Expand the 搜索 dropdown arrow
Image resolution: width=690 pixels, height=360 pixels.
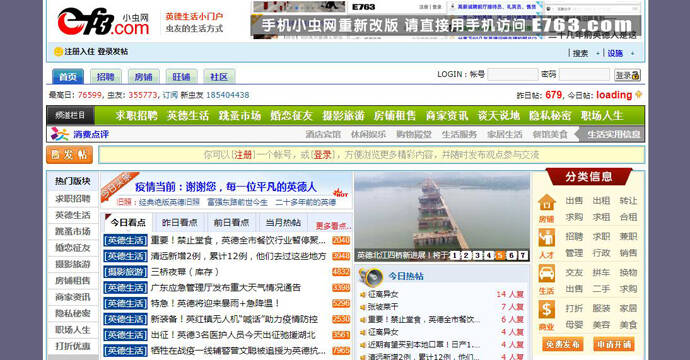(598, 53)
